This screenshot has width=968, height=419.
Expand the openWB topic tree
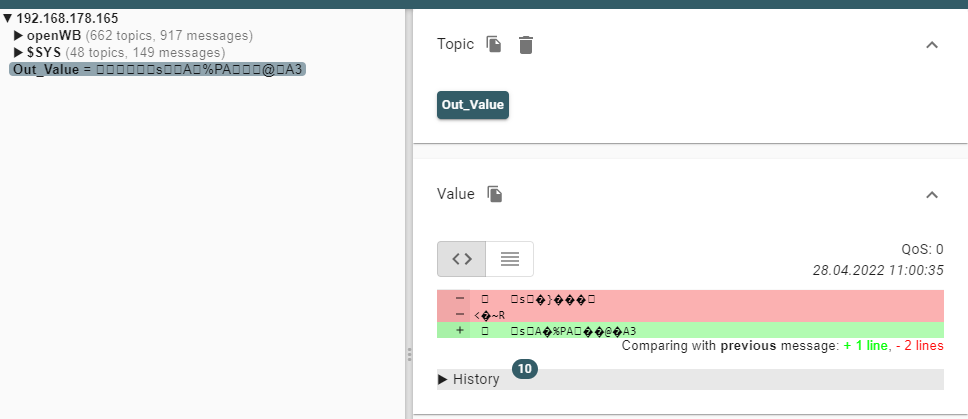[18, 36]
